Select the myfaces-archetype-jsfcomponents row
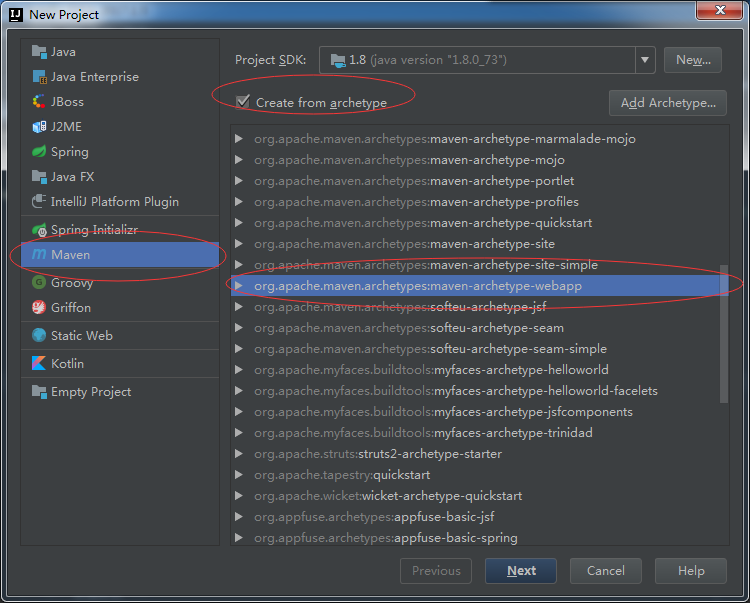Viewport: 750px width, 603px height. click(479, 412)
